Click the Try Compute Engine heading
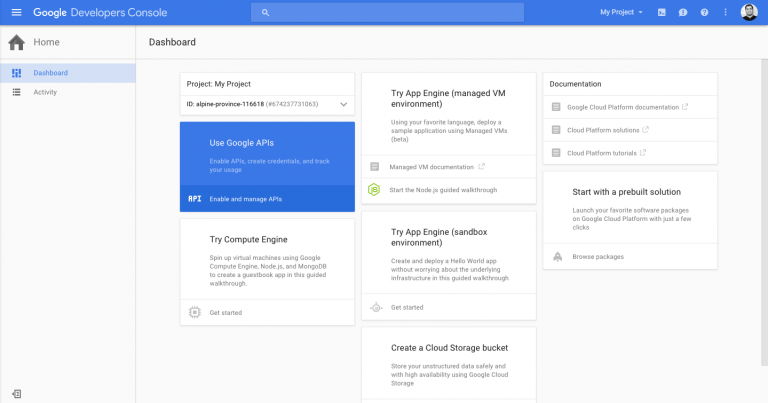Viewport: 768px width, 403px height. pyautogui.click(x=248, y=239)
